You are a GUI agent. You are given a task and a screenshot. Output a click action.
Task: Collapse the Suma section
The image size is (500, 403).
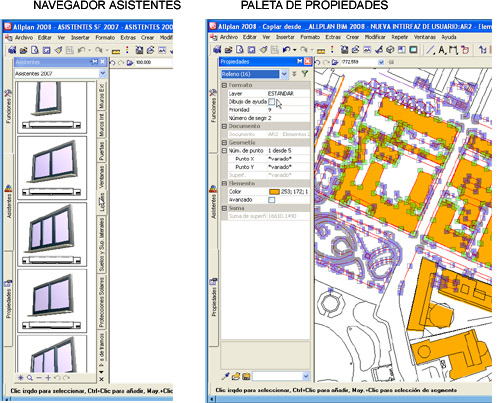click(x=224, y=208)
